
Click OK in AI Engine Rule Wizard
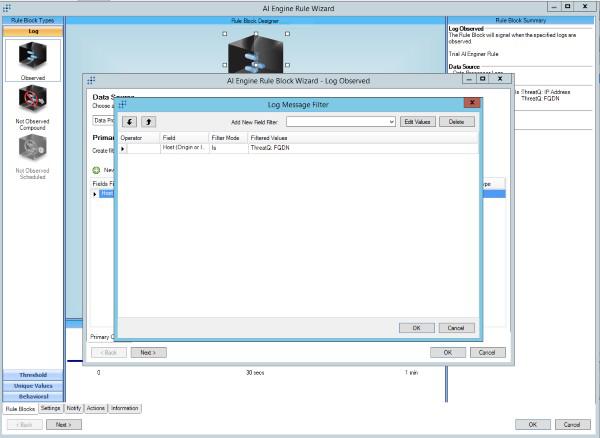tap(533, 425)
